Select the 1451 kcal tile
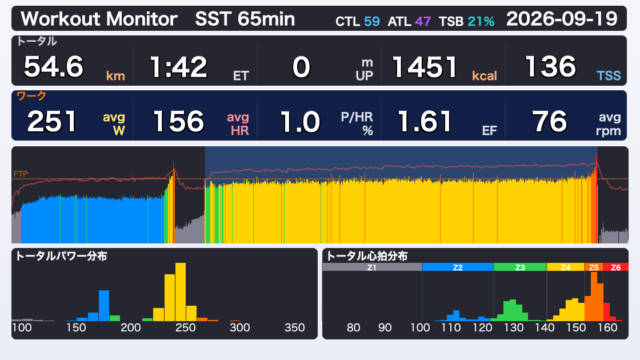Screen dimensions: 640x360 point(444,66)
